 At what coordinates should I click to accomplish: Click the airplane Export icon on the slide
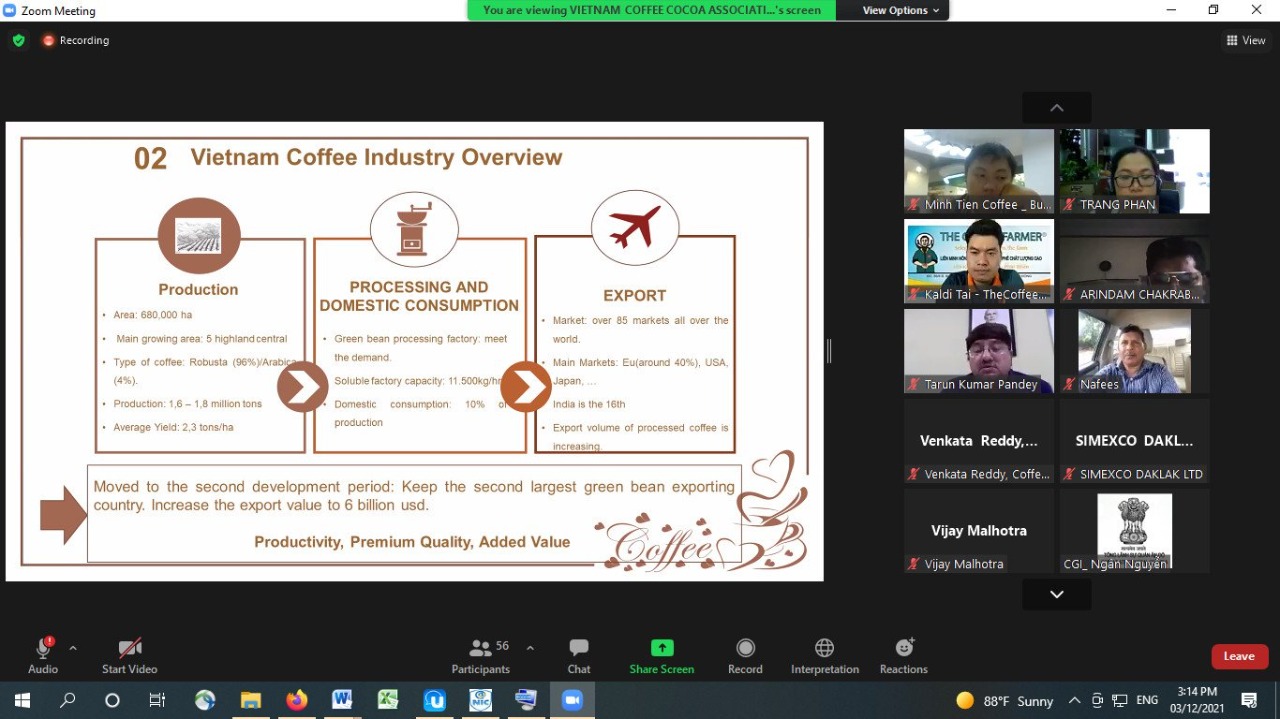[635, 228]
